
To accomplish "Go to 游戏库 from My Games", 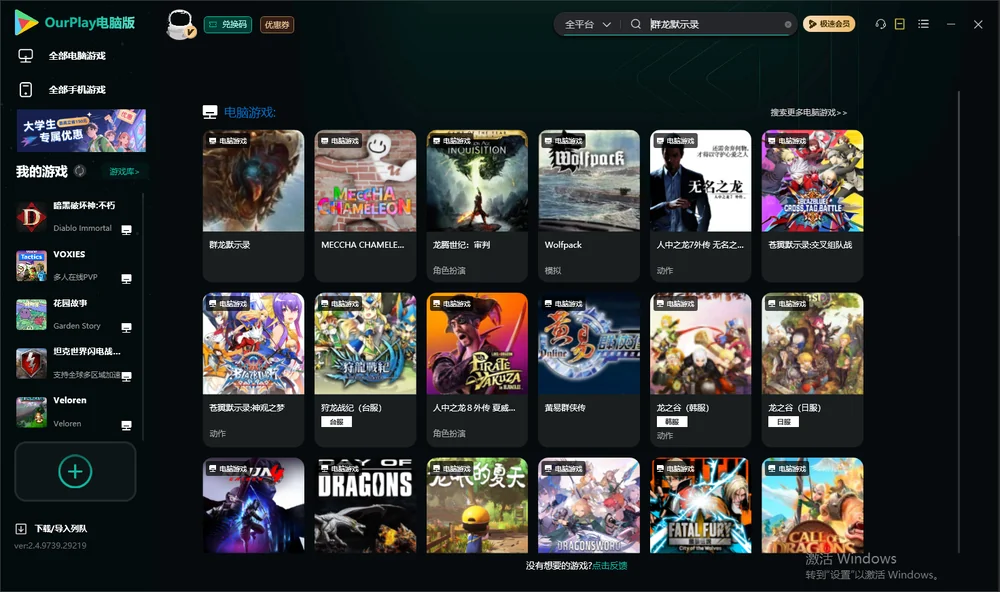I will [124, 172].
